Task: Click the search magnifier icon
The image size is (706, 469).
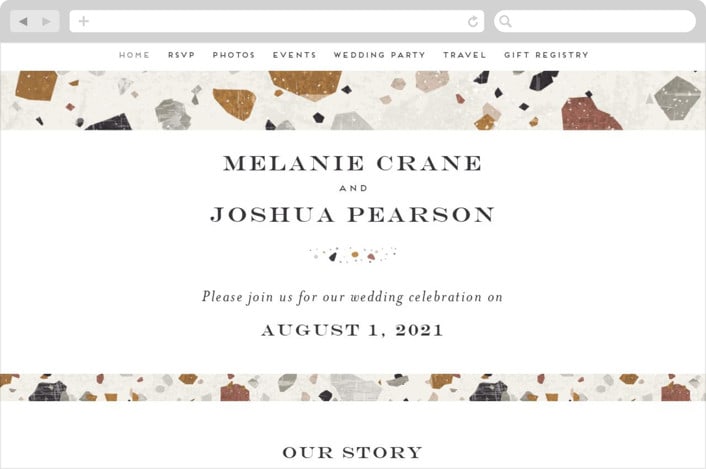Action: click(x=505, y=21)
